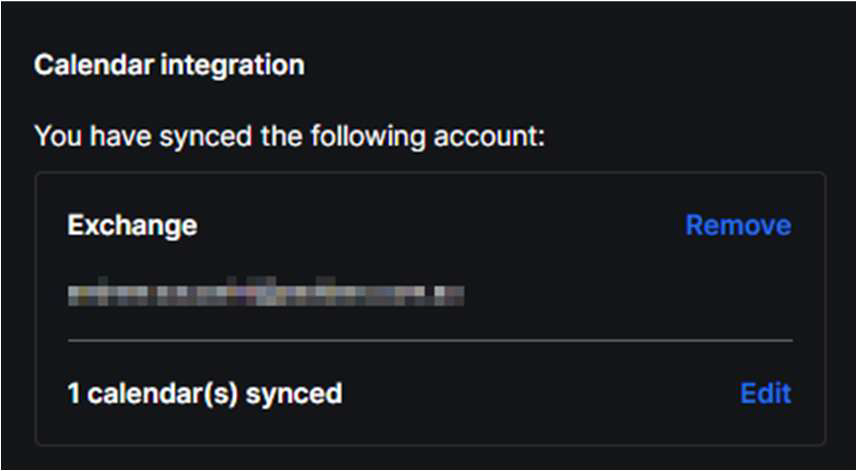Click the blurred account email address
The width and height of the screenshot is (857, 471).
pos(267,294)
